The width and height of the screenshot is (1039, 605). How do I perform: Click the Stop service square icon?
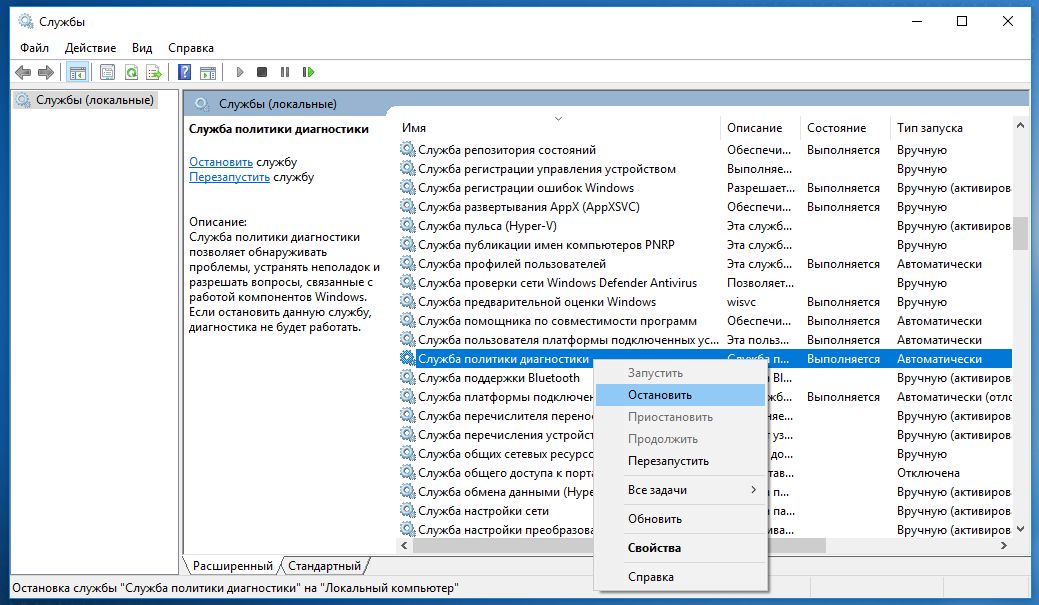(262, 72)
